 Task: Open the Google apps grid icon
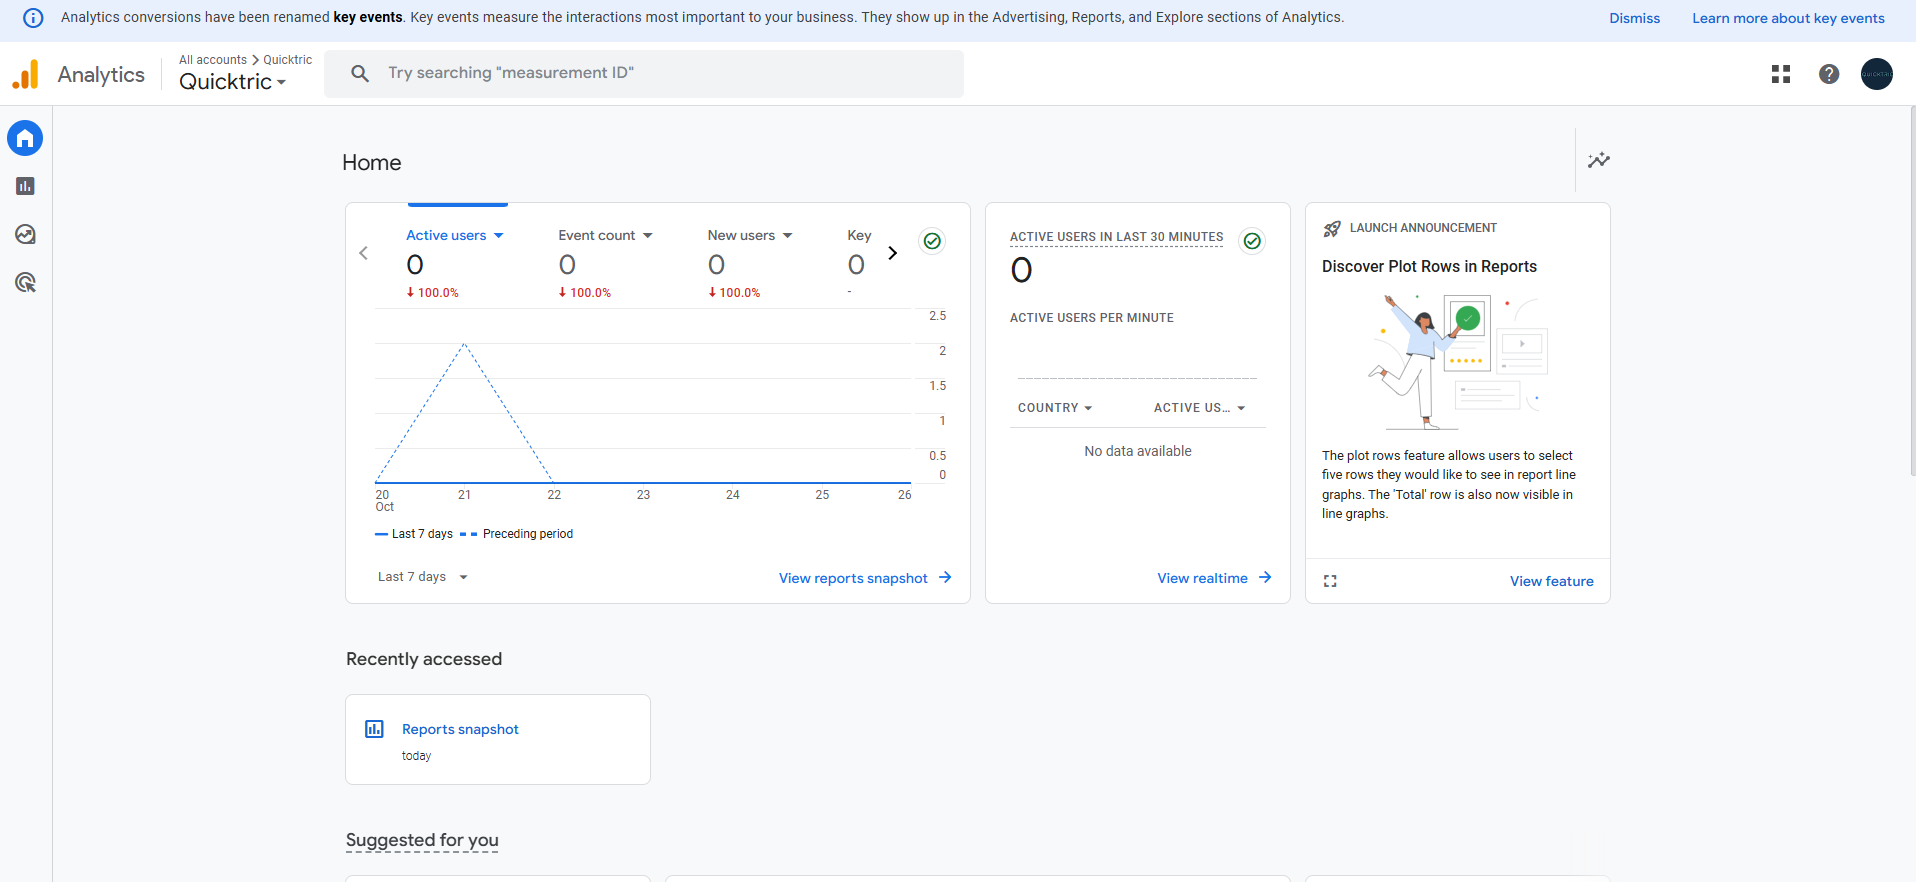click(1781, 74)
